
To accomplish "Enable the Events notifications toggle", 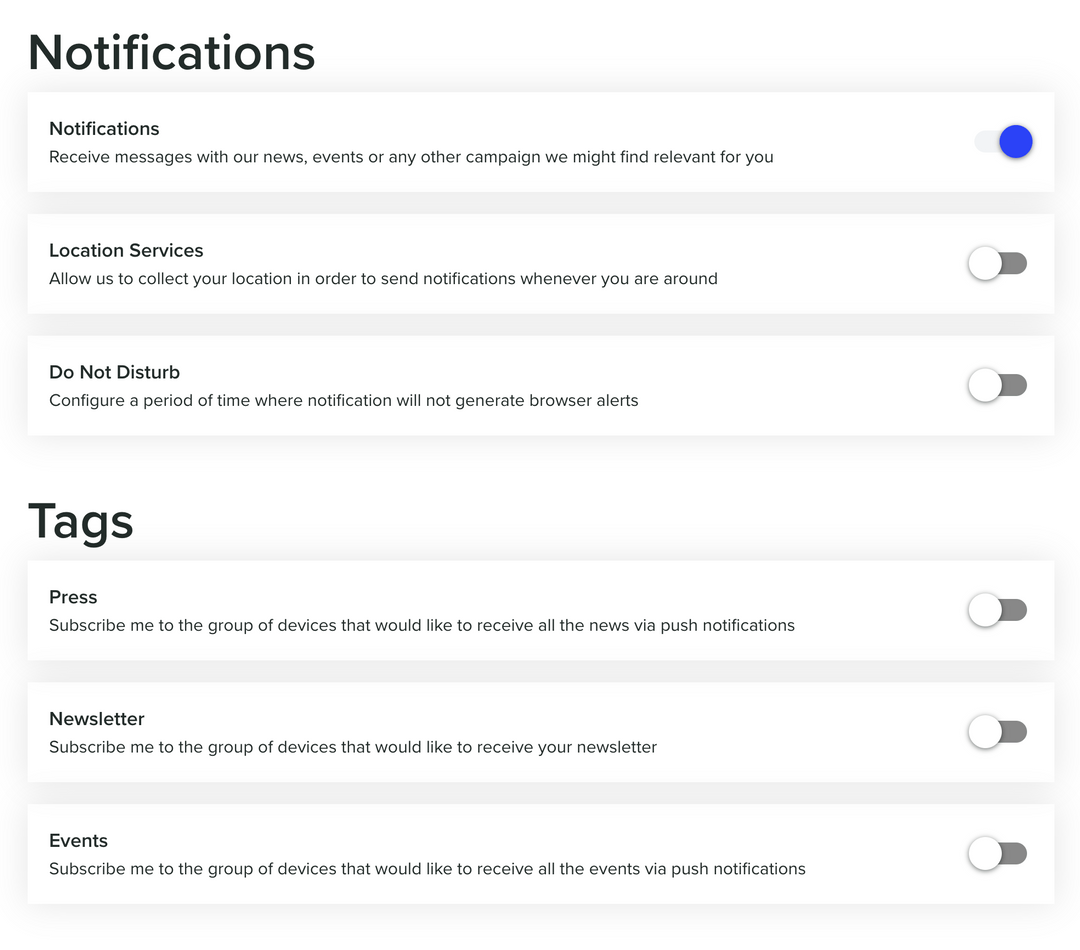I will pyautogui.click(x=997, y=854).
